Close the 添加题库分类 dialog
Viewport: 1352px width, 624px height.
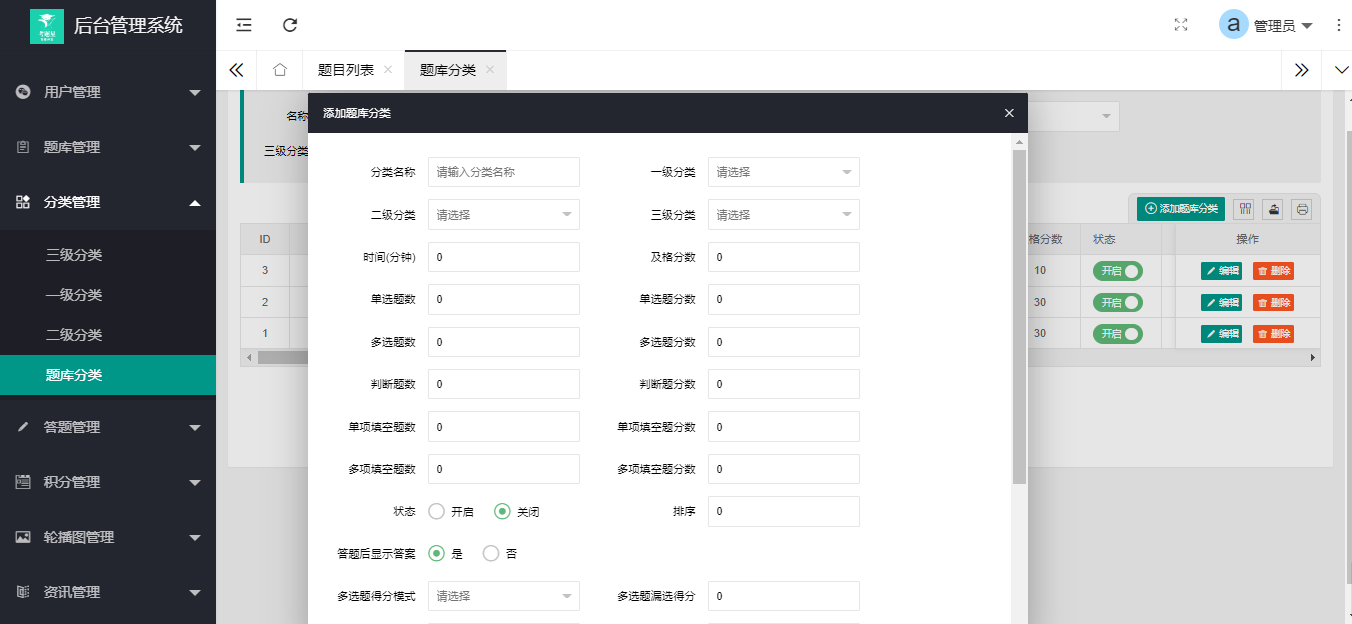pyautogui.click(x=1009, y=113)
